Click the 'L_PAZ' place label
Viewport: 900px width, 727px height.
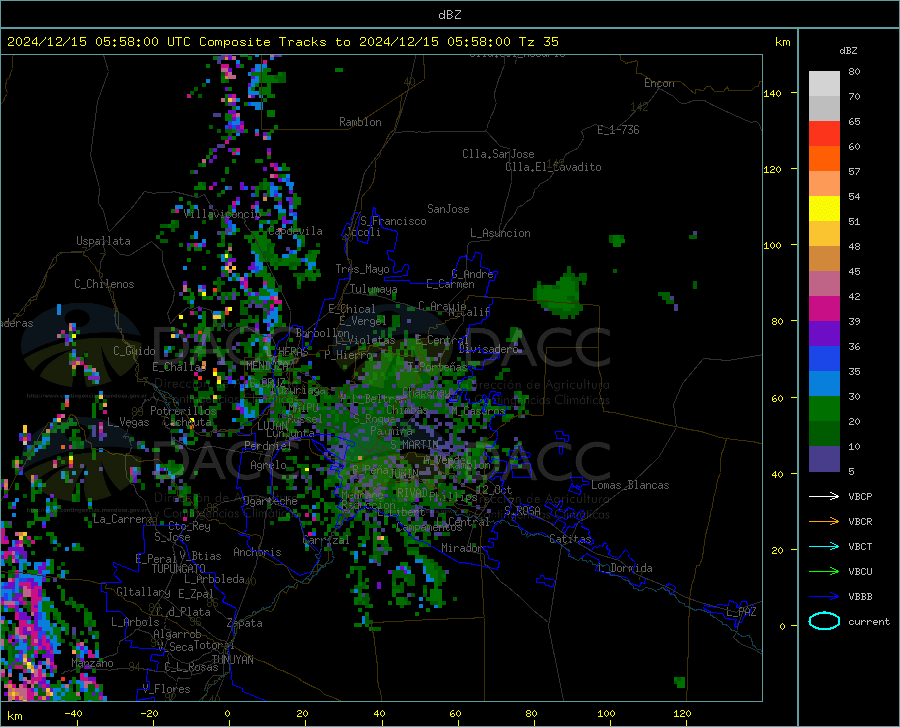click(x=741, y=612)
